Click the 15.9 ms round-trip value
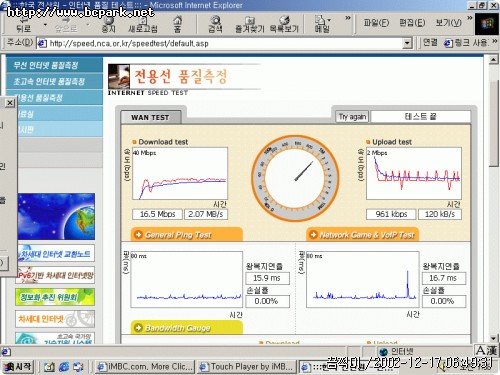 pos(267,278)
